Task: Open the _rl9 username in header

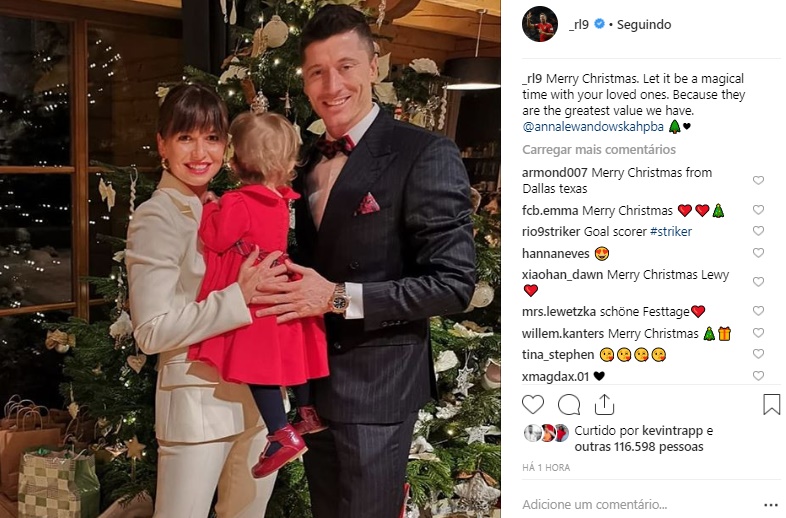Action: coord(579,25)
